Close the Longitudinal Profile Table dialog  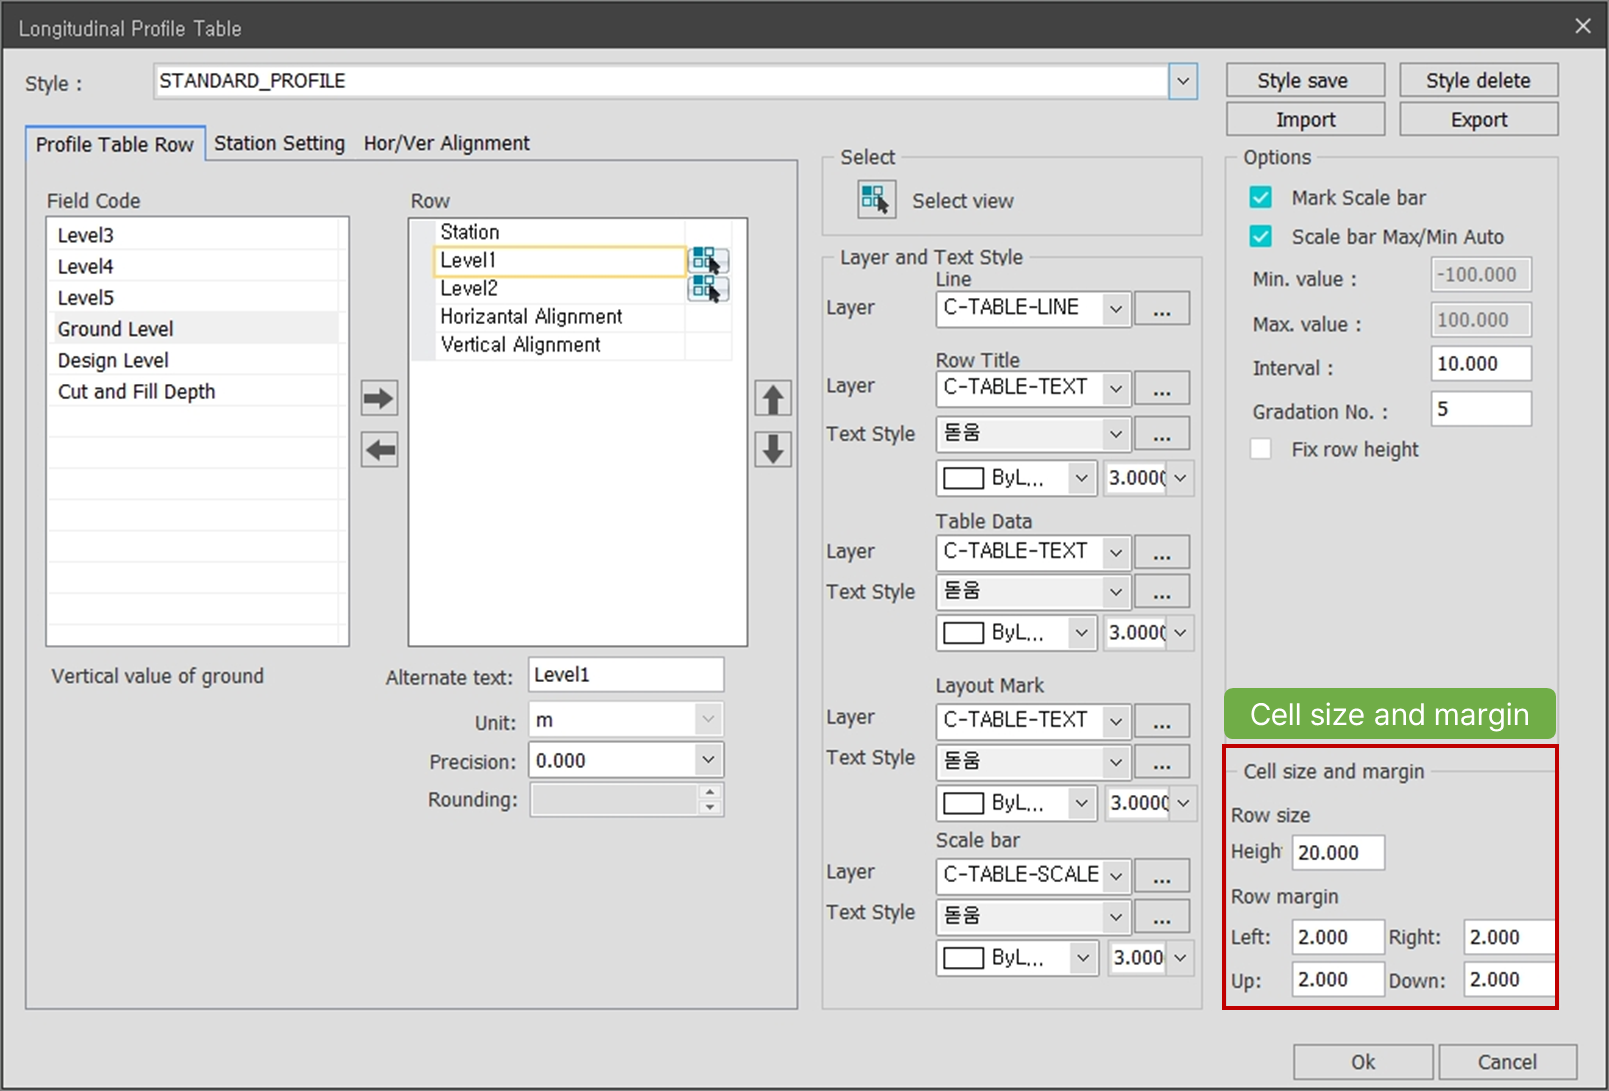pos(1583,26)
